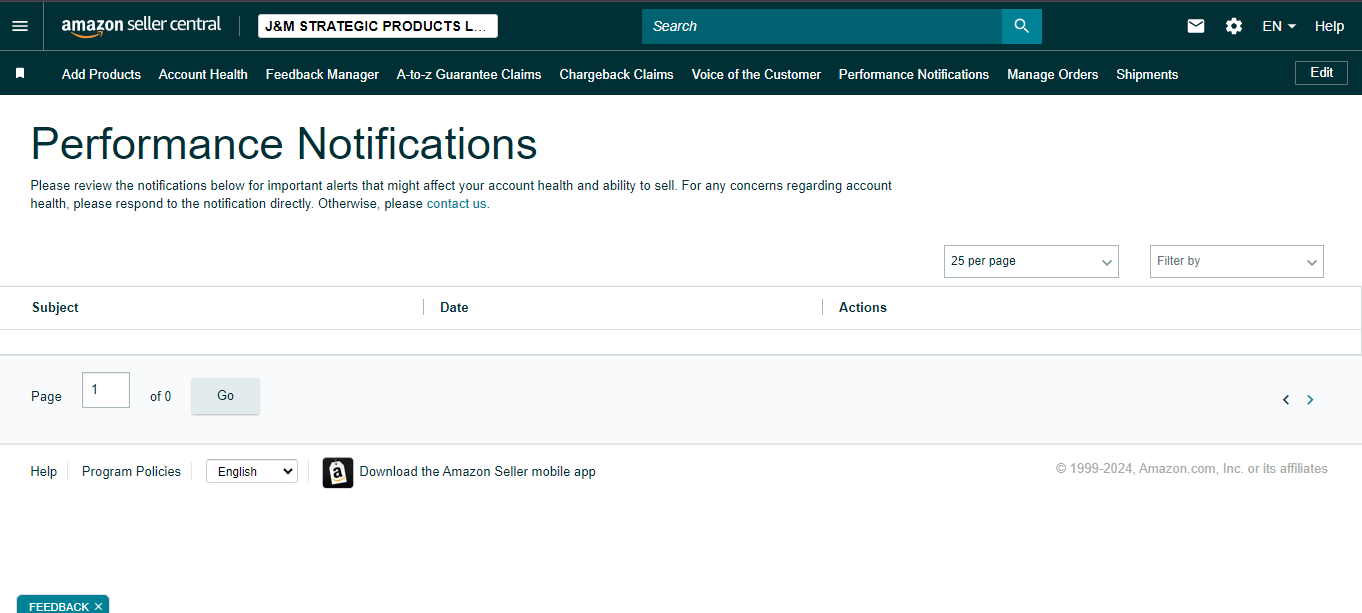1362x613 pixels.
Task: Open Shipments menu item
Action: pyautogui.click(x=1147, y=74)
